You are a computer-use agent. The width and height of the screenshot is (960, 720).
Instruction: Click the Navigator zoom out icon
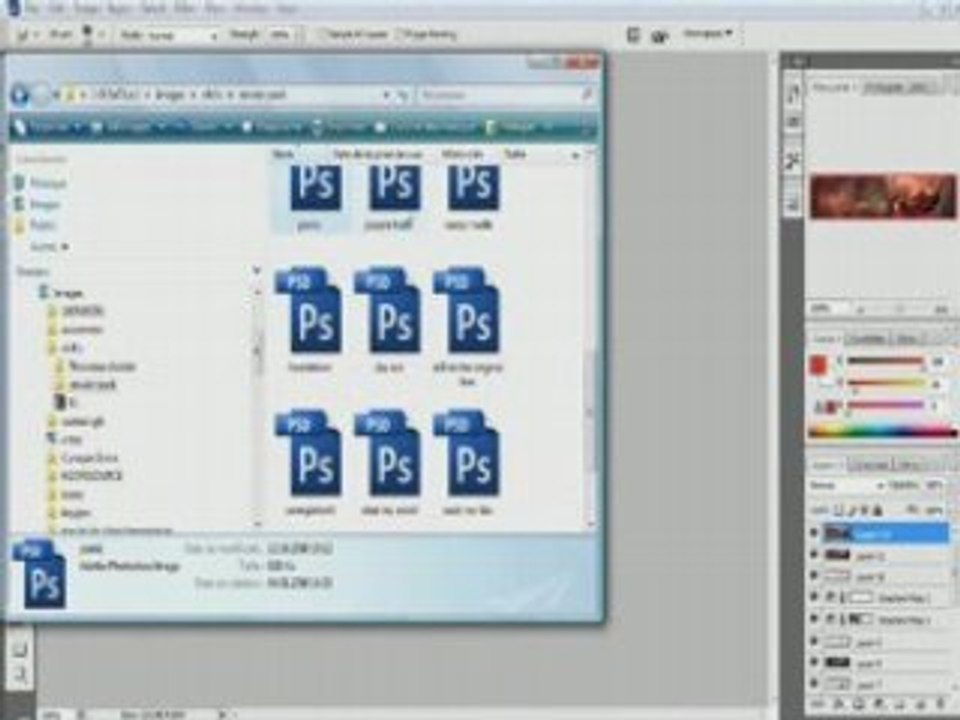tap(861, 309)
